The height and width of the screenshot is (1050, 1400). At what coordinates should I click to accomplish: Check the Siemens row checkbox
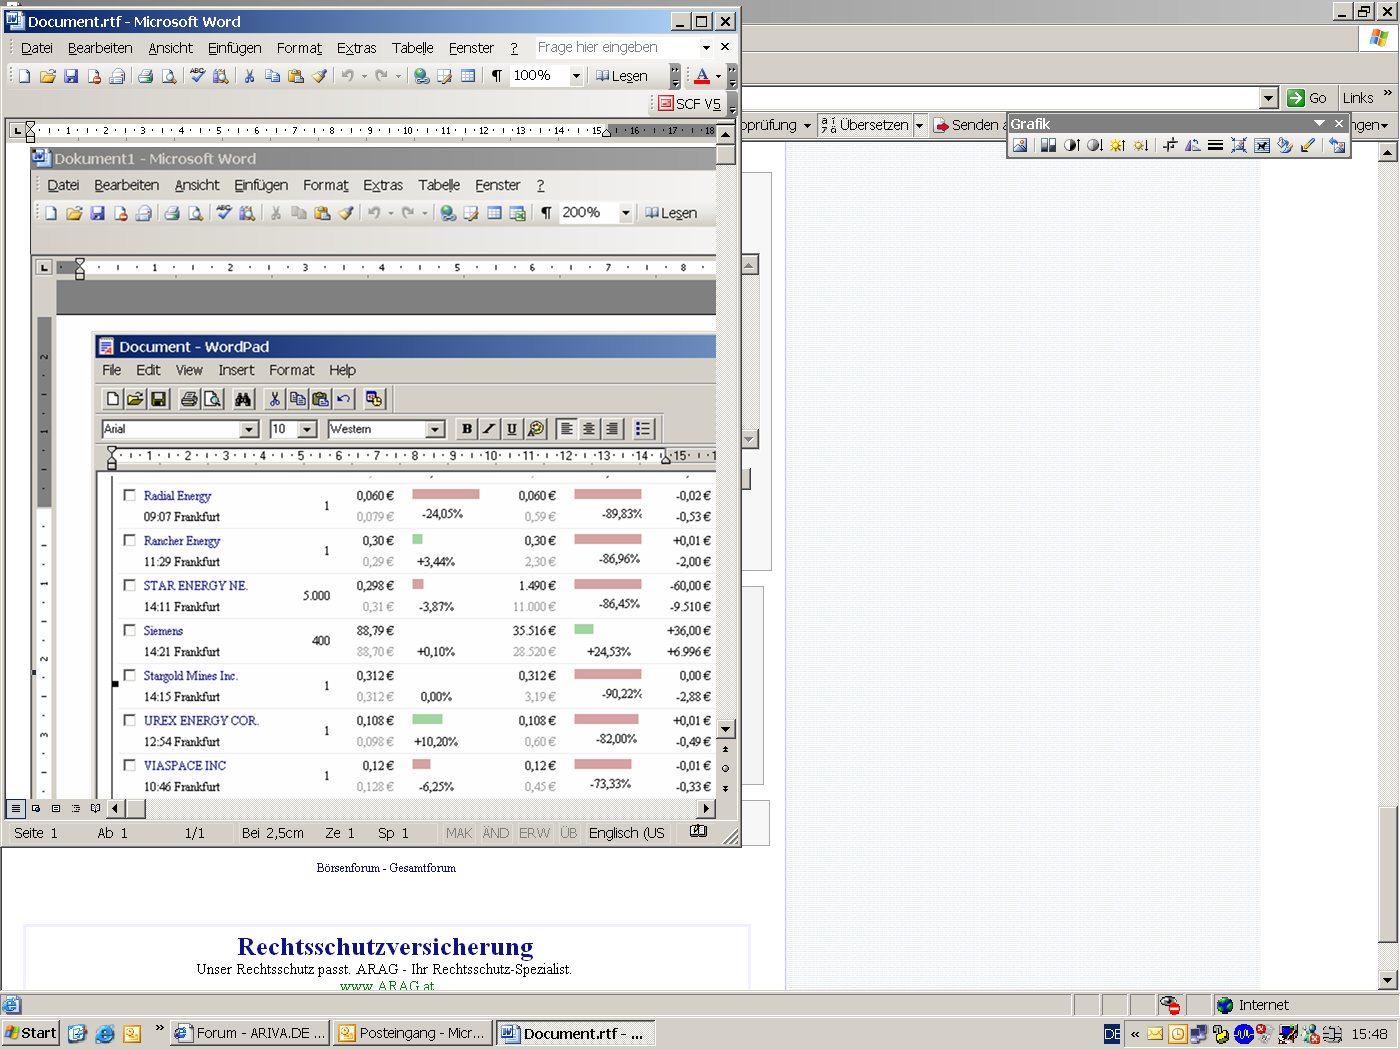pyautogui.click(x=129, y=630)
